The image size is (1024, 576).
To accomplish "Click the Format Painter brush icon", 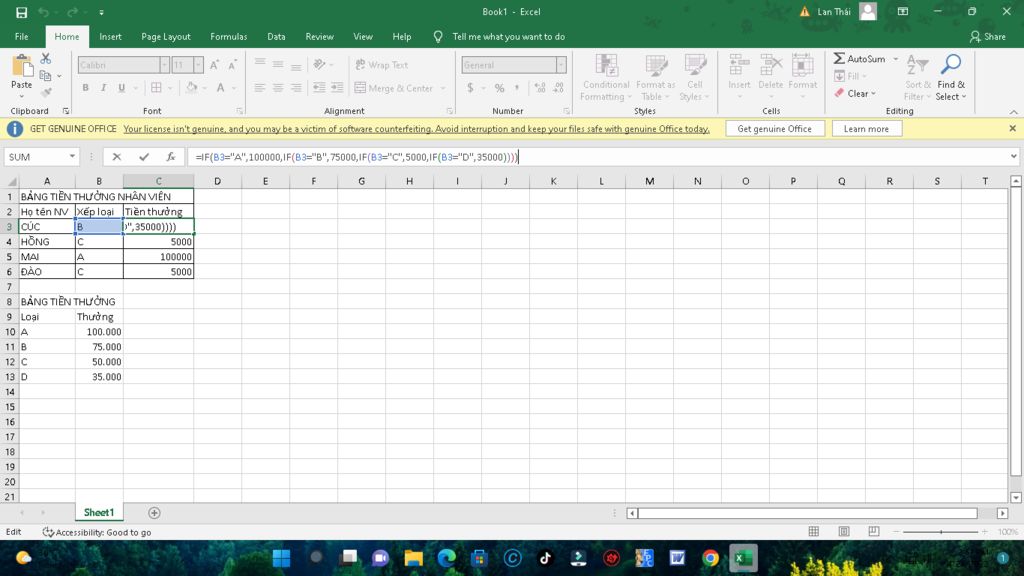I will 46,92.
